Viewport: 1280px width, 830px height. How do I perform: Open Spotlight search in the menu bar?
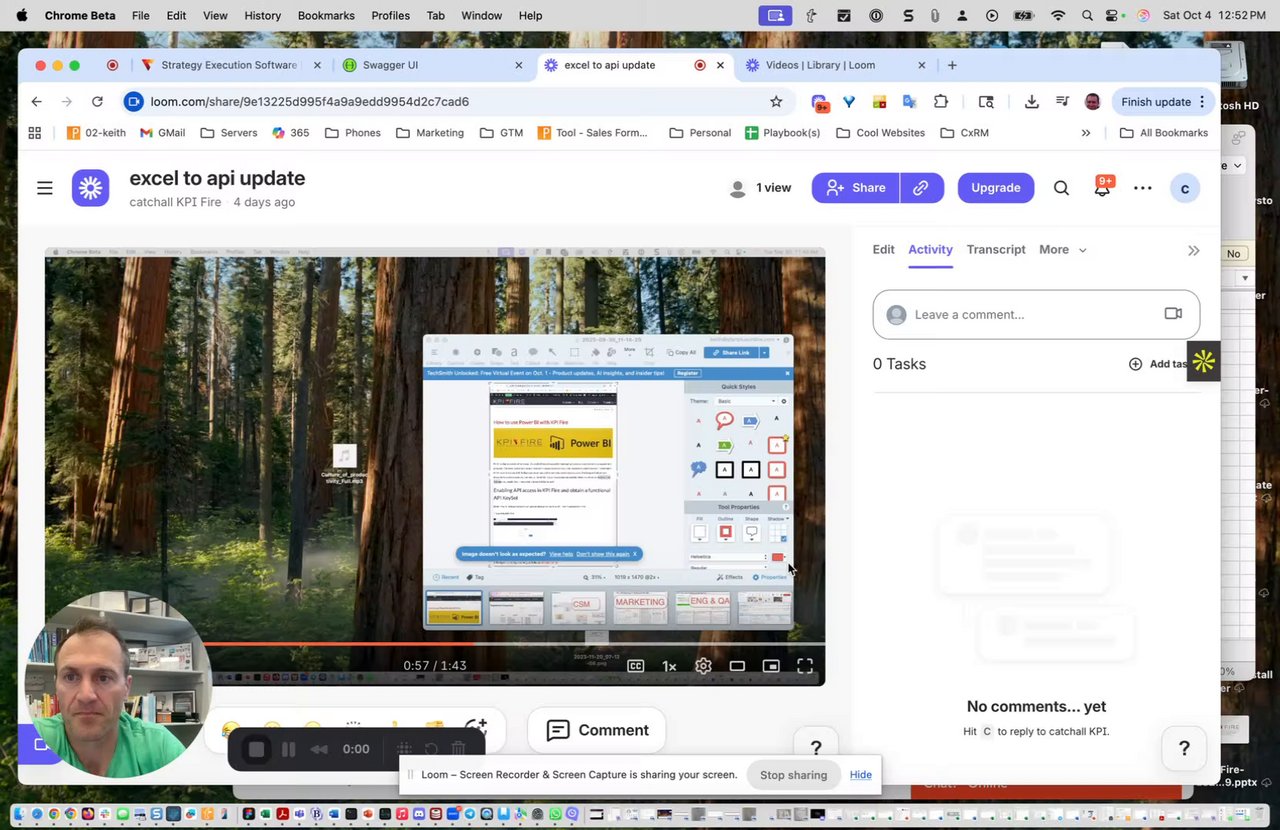pos(1087,15)
